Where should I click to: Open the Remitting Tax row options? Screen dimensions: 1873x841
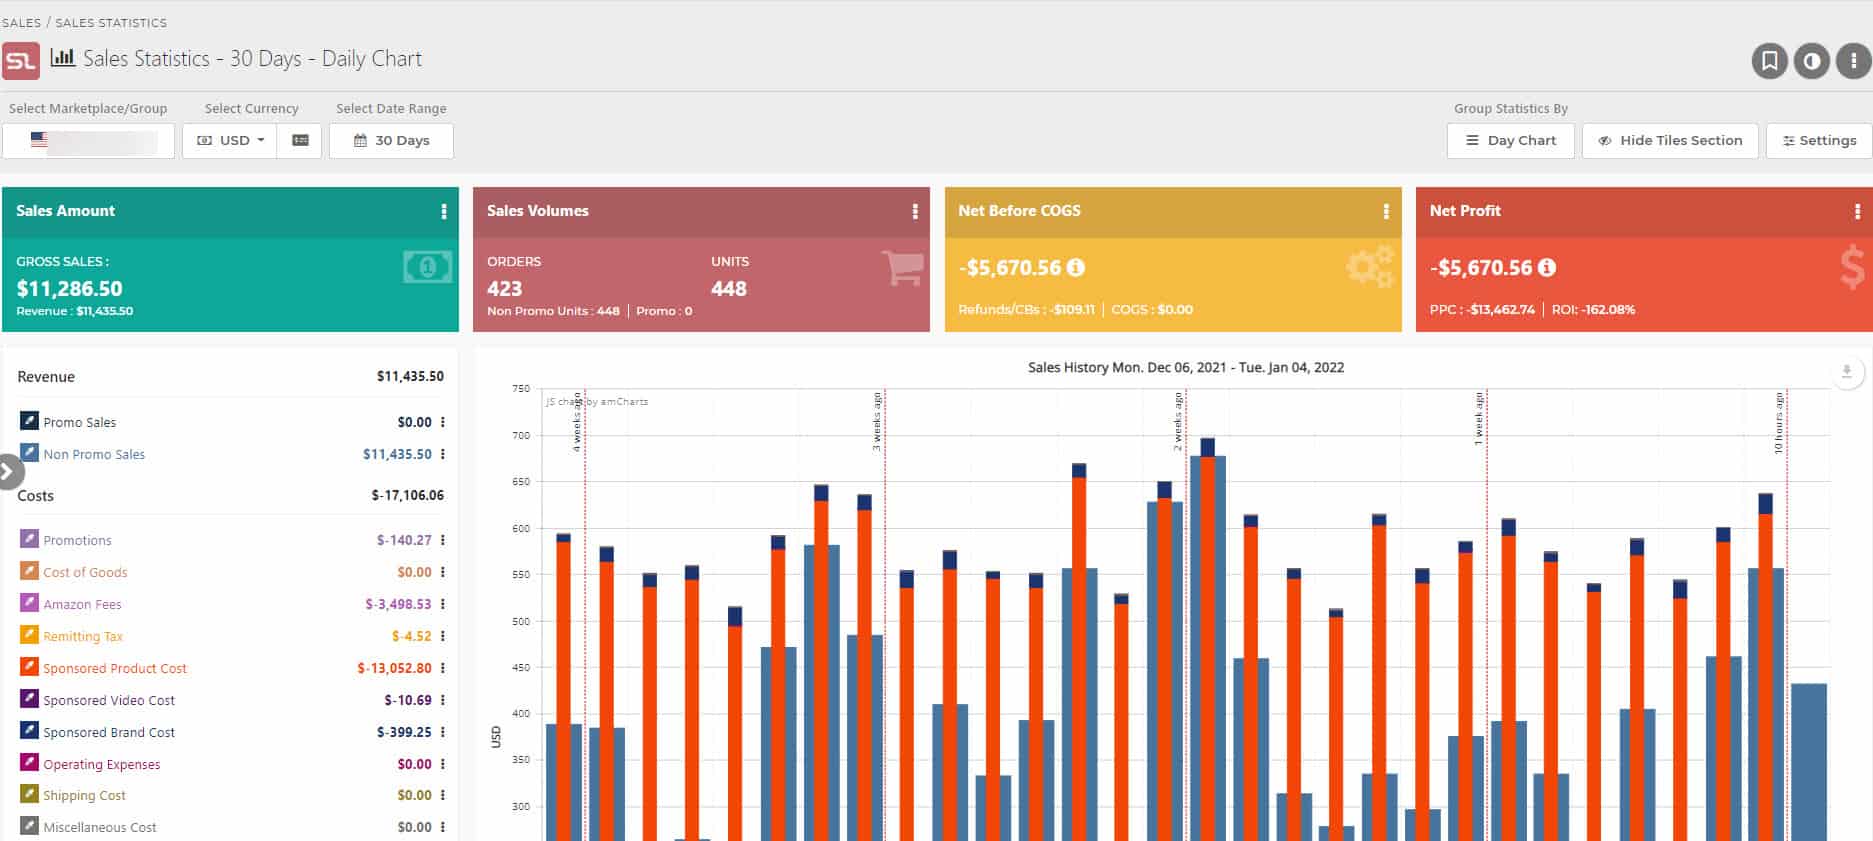pos(443,636)
